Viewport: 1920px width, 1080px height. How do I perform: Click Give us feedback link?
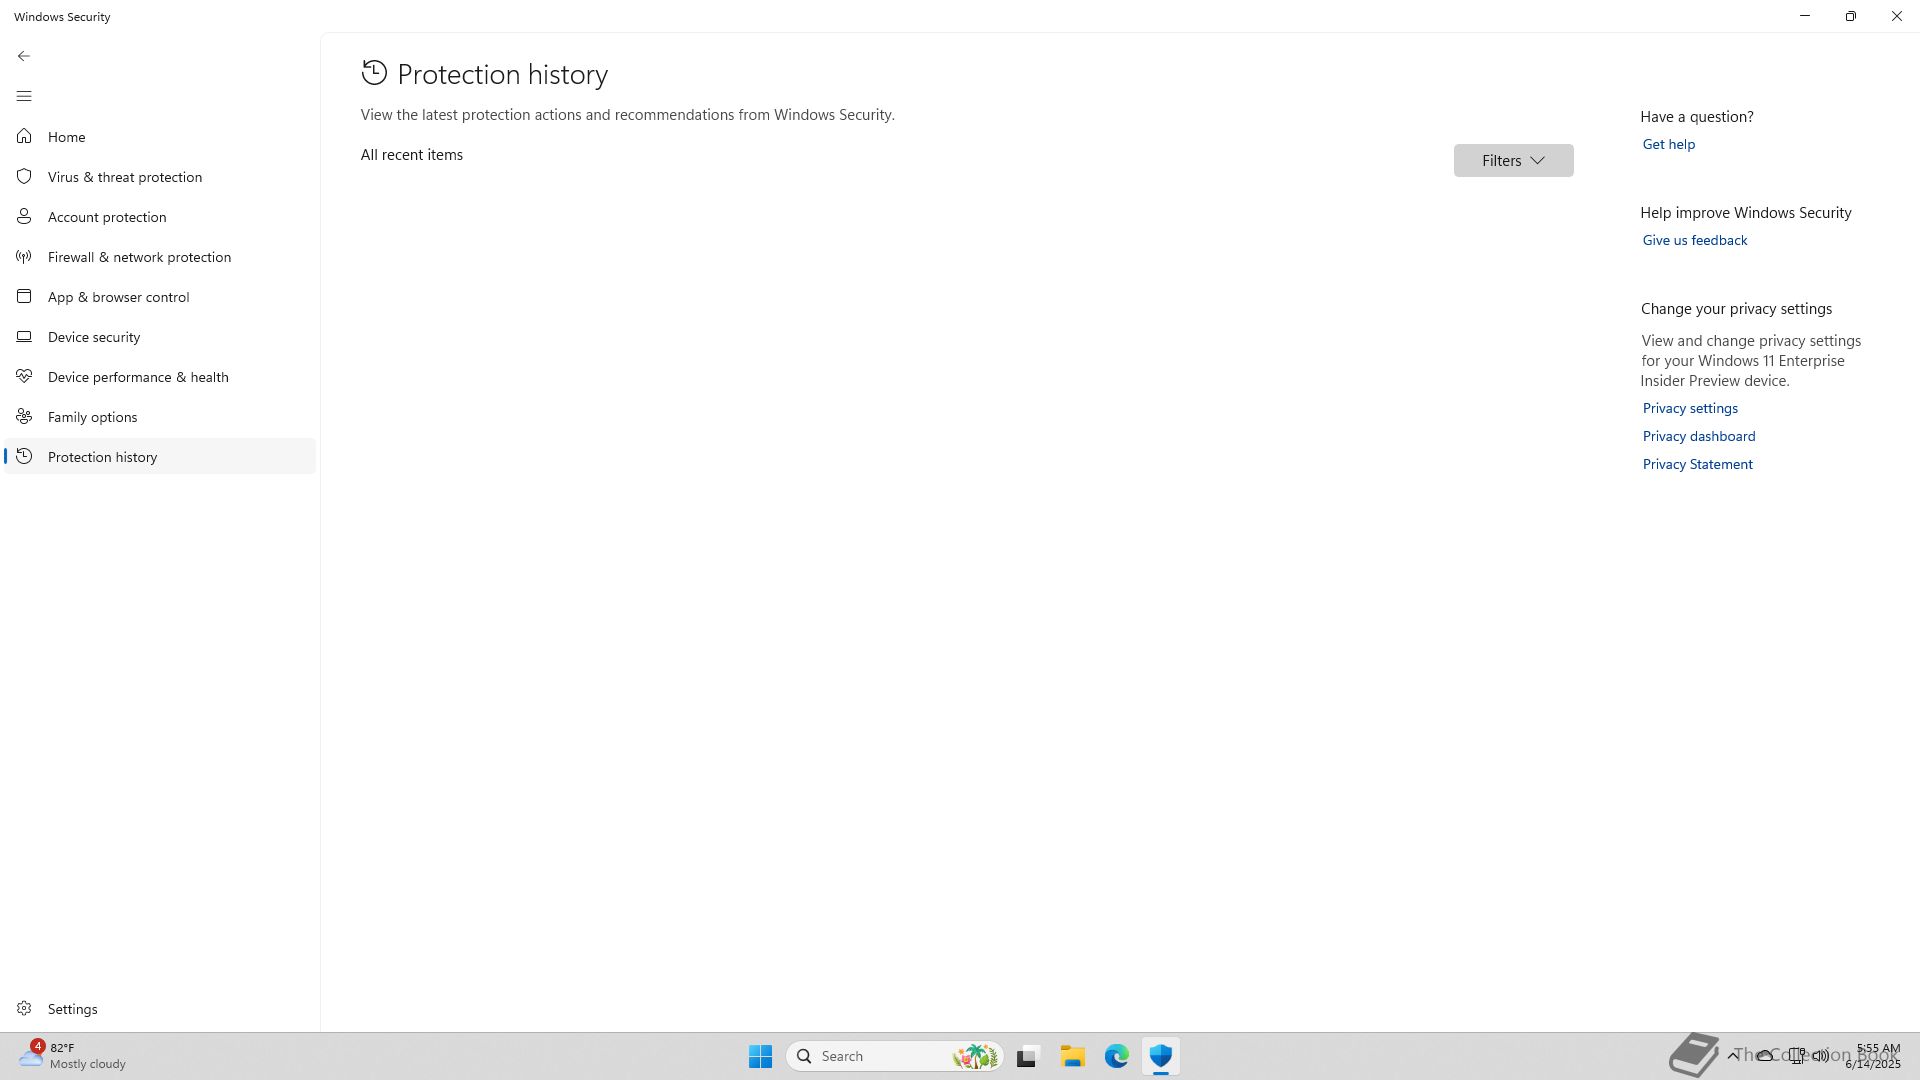click(1694, 240)
